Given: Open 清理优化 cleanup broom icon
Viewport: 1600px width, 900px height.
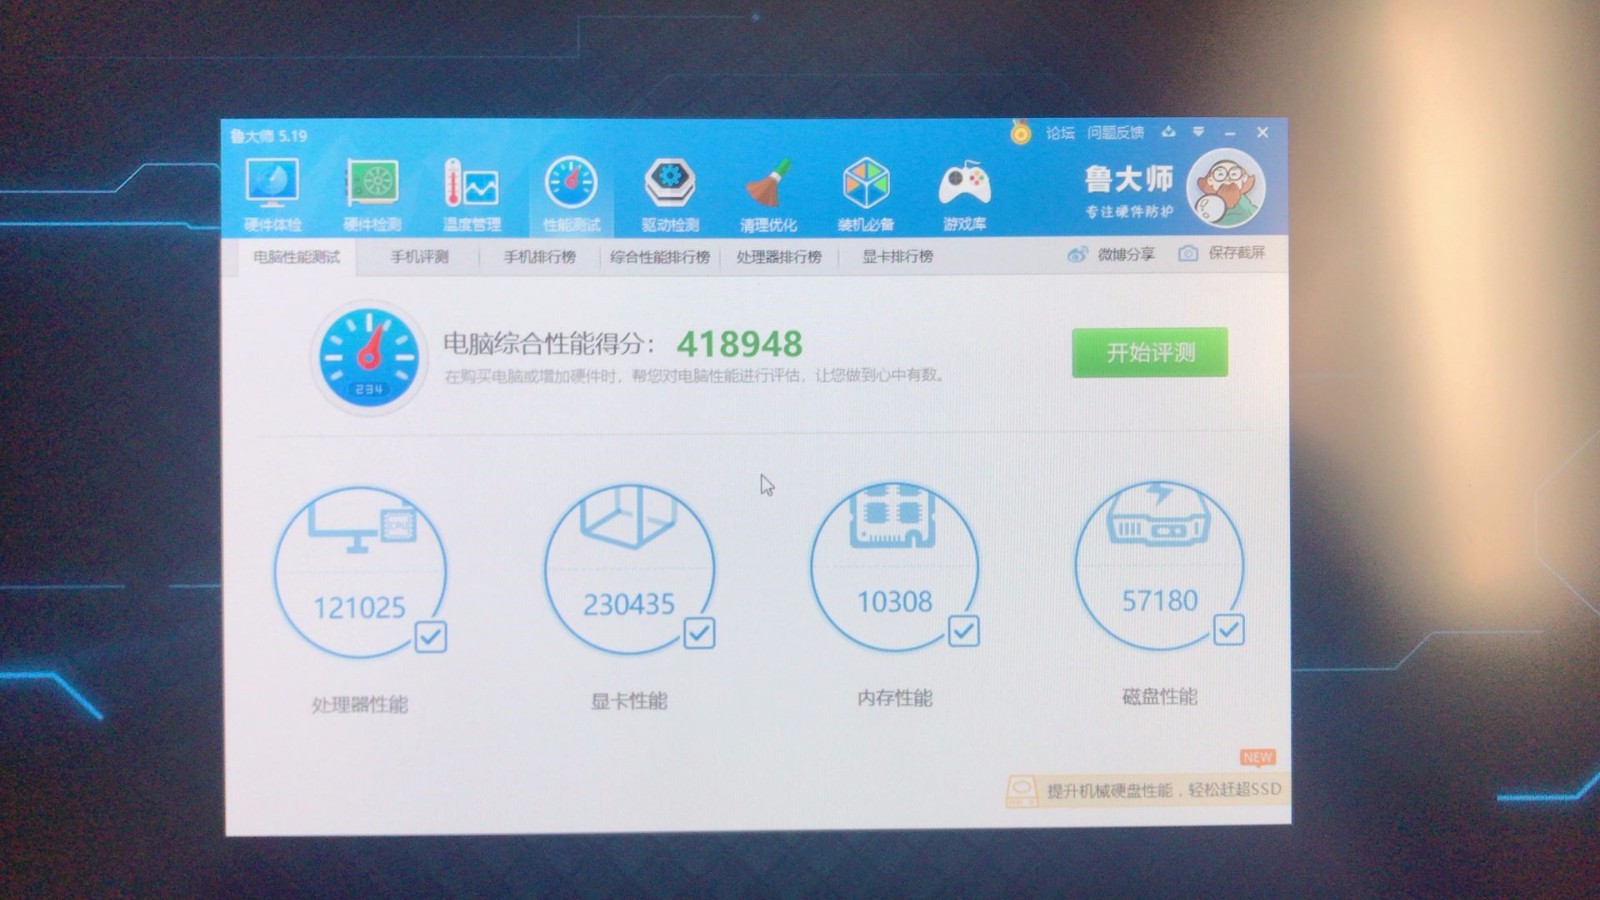Looking at the screenshot, I should [x=768, y=183].
